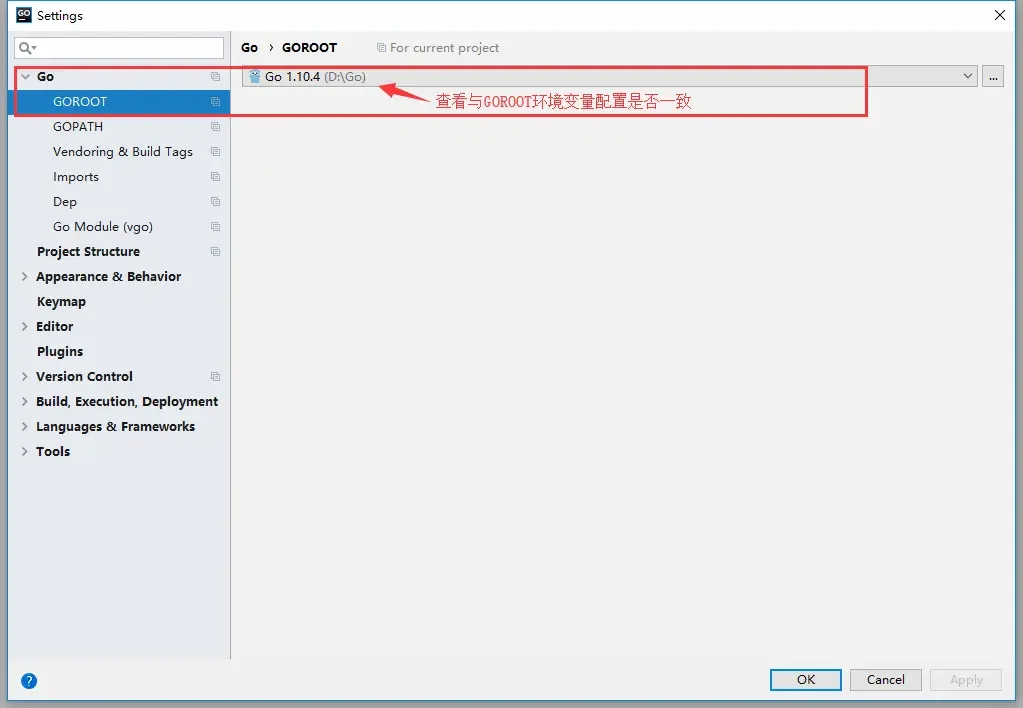This screenshot has height=708, width=1023.
Task: Click the project icon beside Version Control
Action: [215, 377]
